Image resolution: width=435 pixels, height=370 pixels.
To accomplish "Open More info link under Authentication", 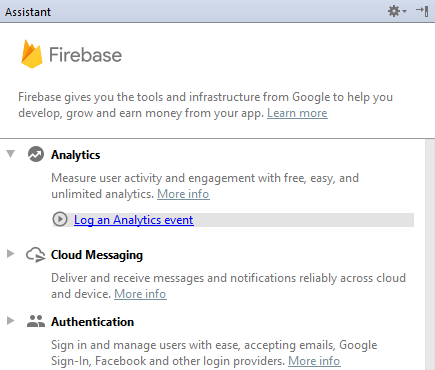I will click(314, 361).
